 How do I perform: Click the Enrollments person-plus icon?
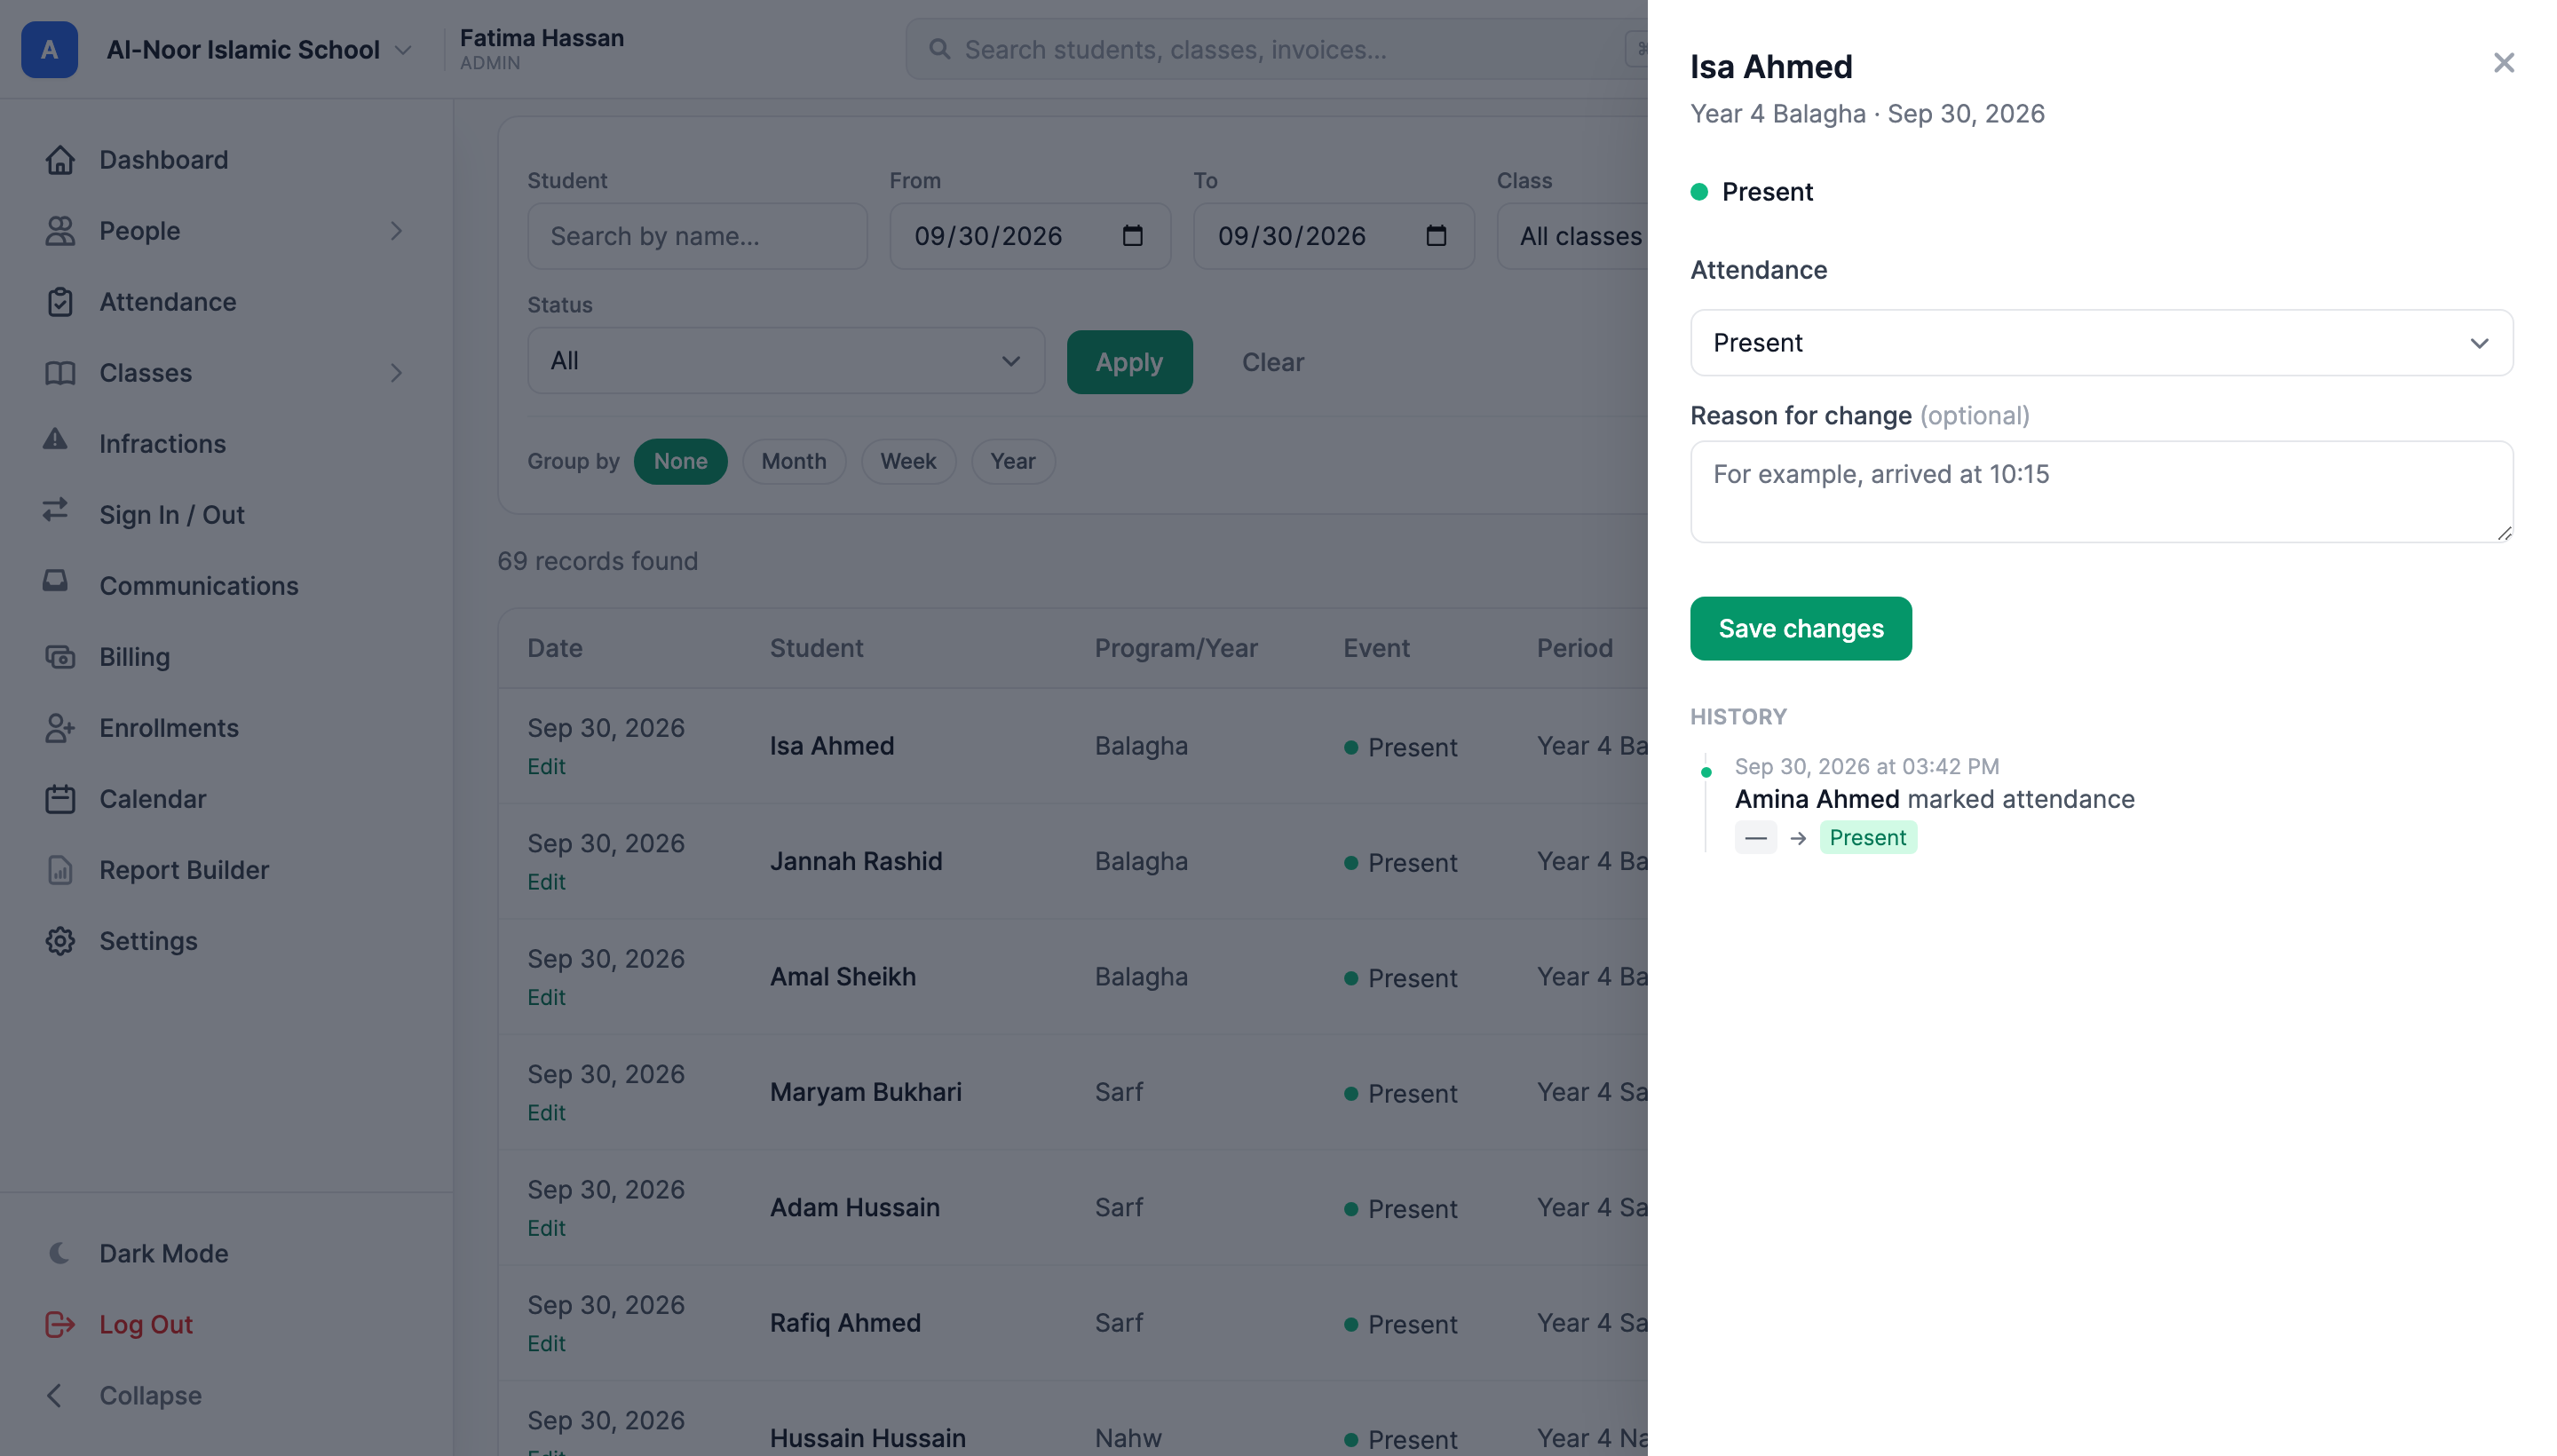60,728
